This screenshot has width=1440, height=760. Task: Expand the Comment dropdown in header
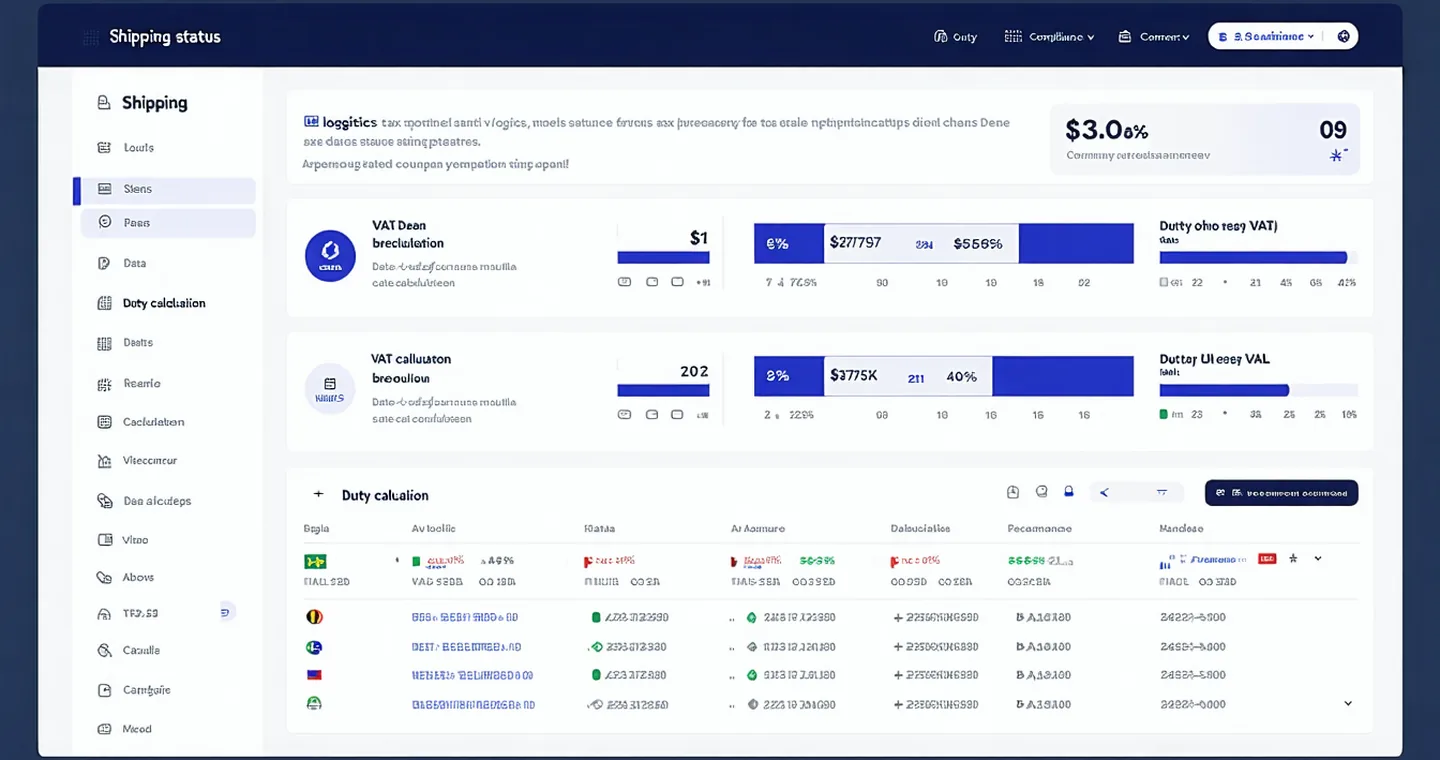coord(1154,37)
